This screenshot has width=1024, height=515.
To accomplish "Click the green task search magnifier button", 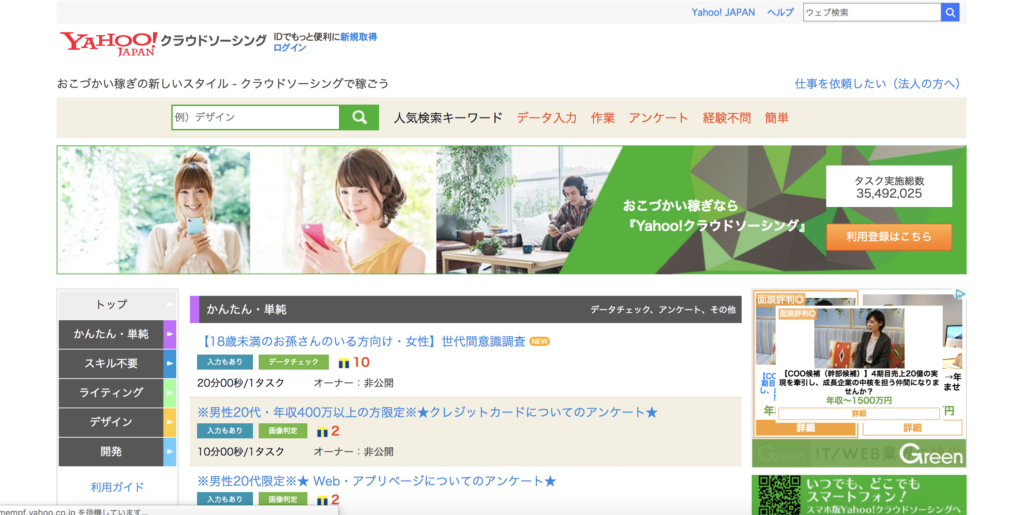I will tap(359, 117).
